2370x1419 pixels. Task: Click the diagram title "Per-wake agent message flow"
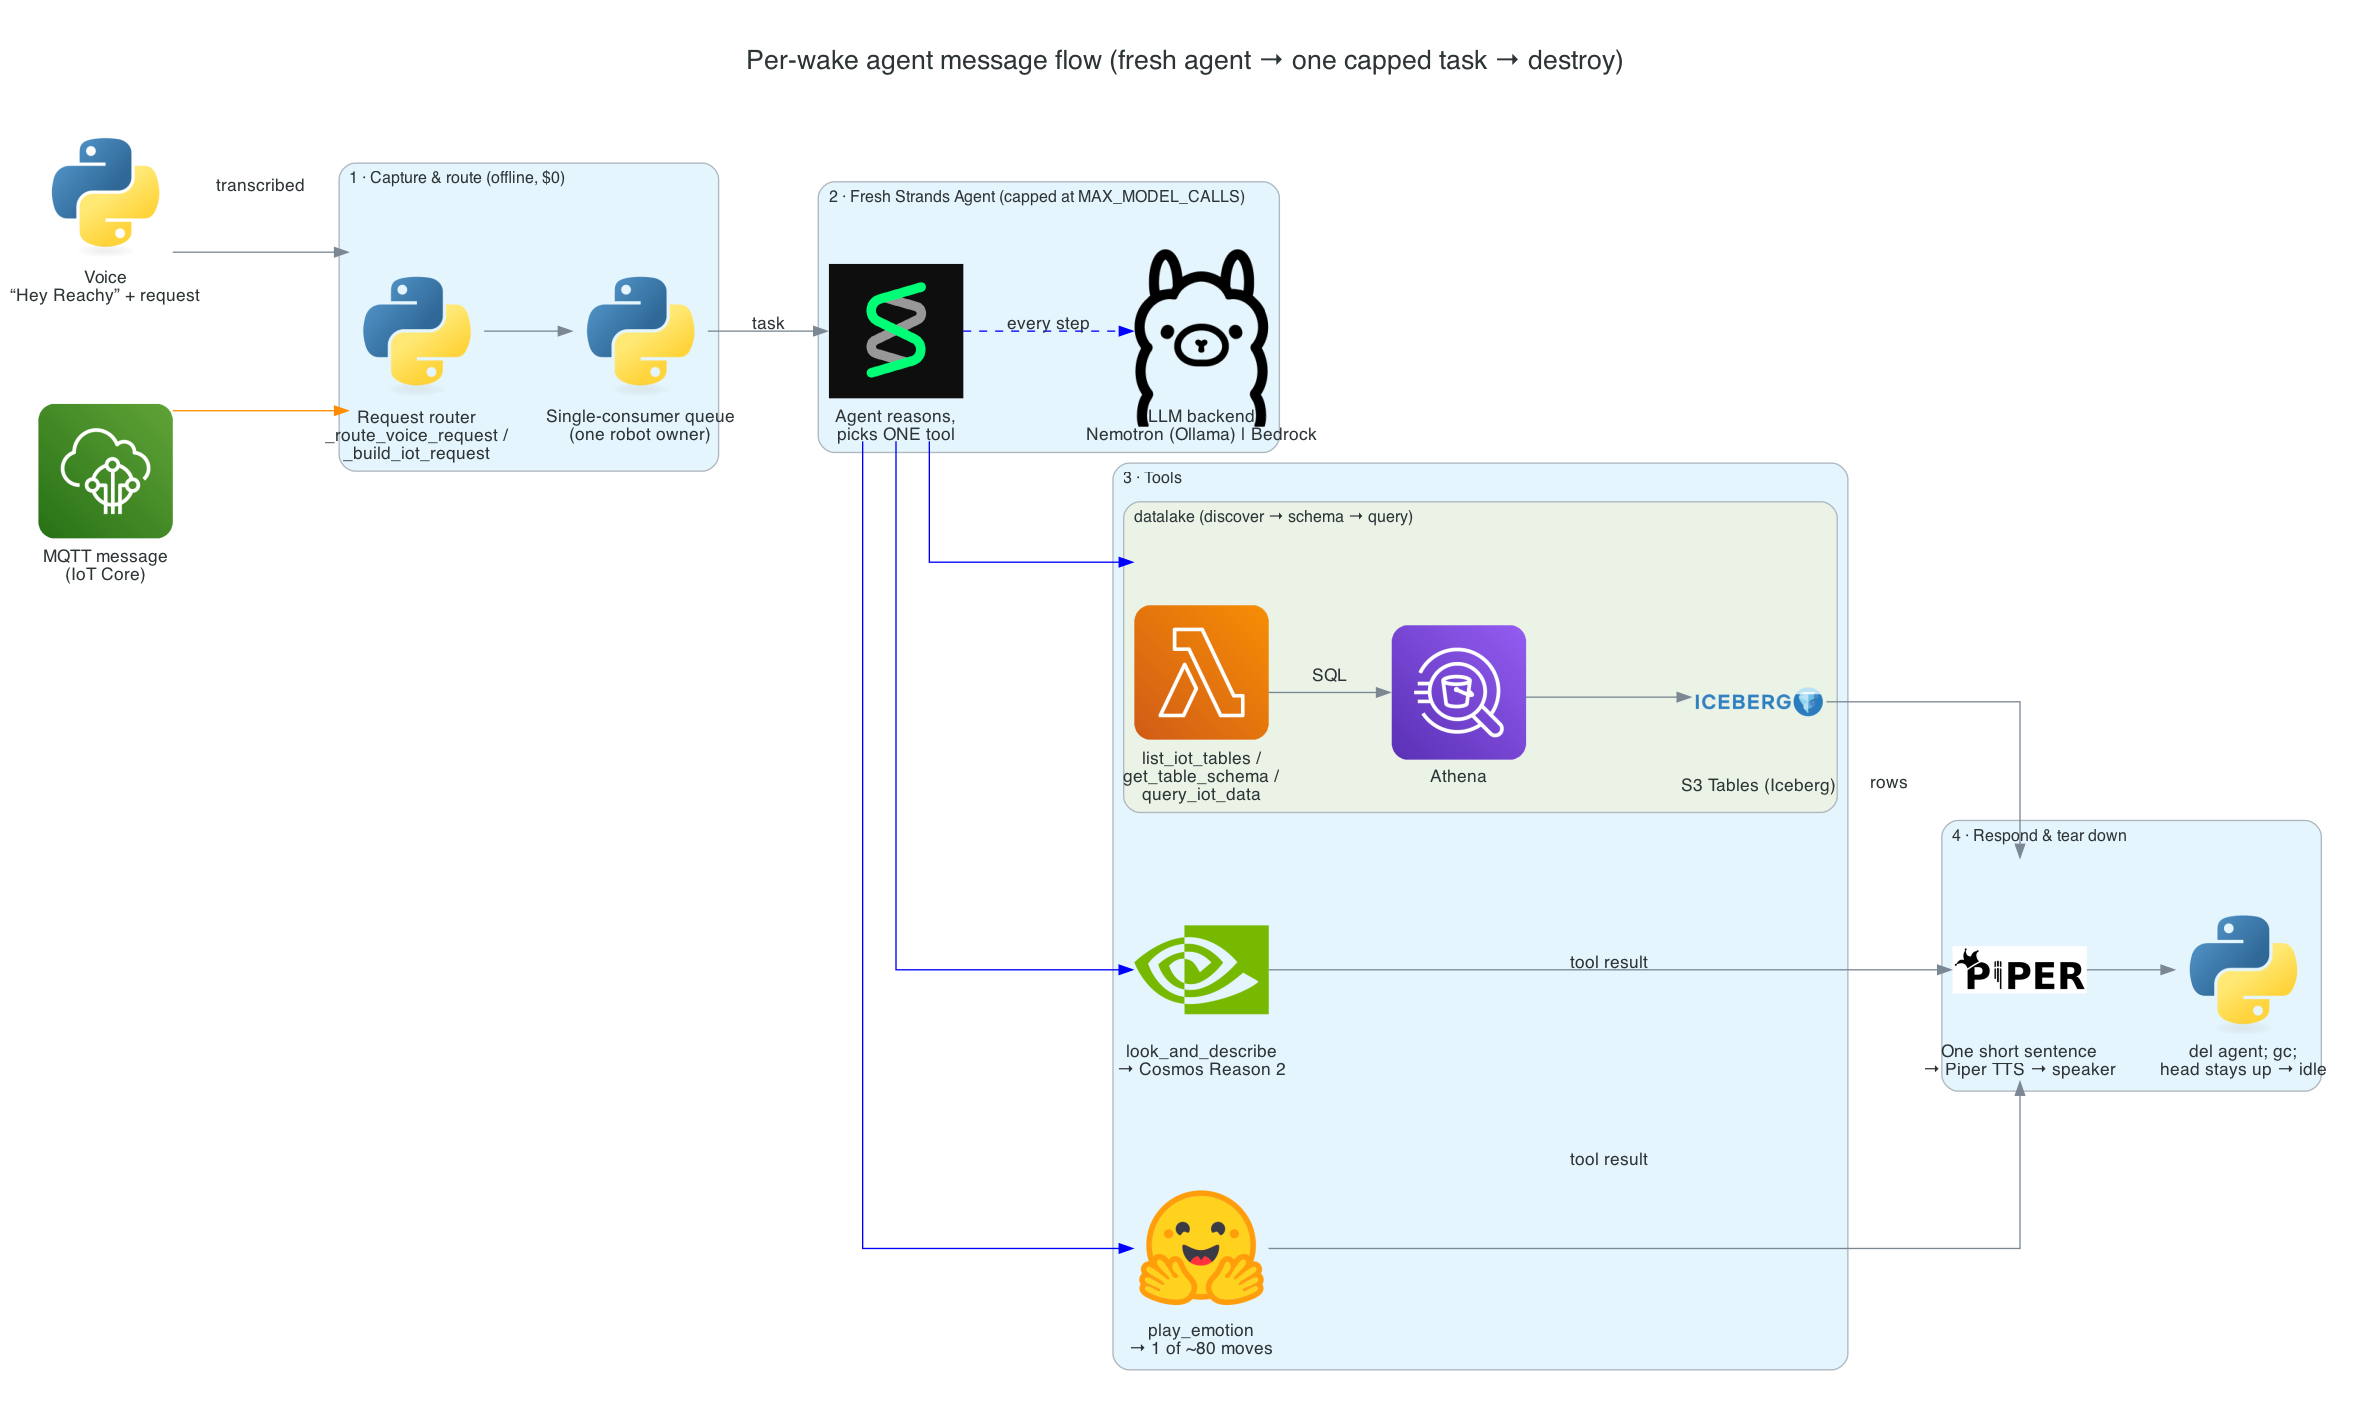tap(1184, 60)
